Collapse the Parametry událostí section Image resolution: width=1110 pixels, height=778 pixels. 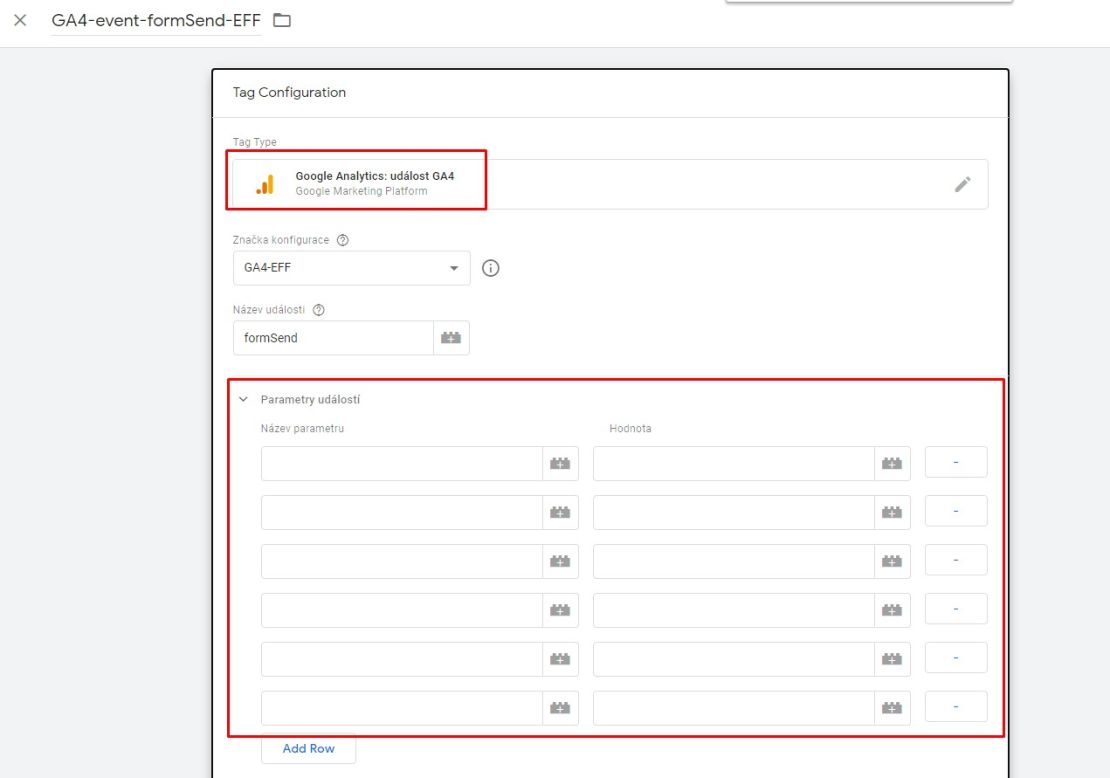[x=243, y=399]
